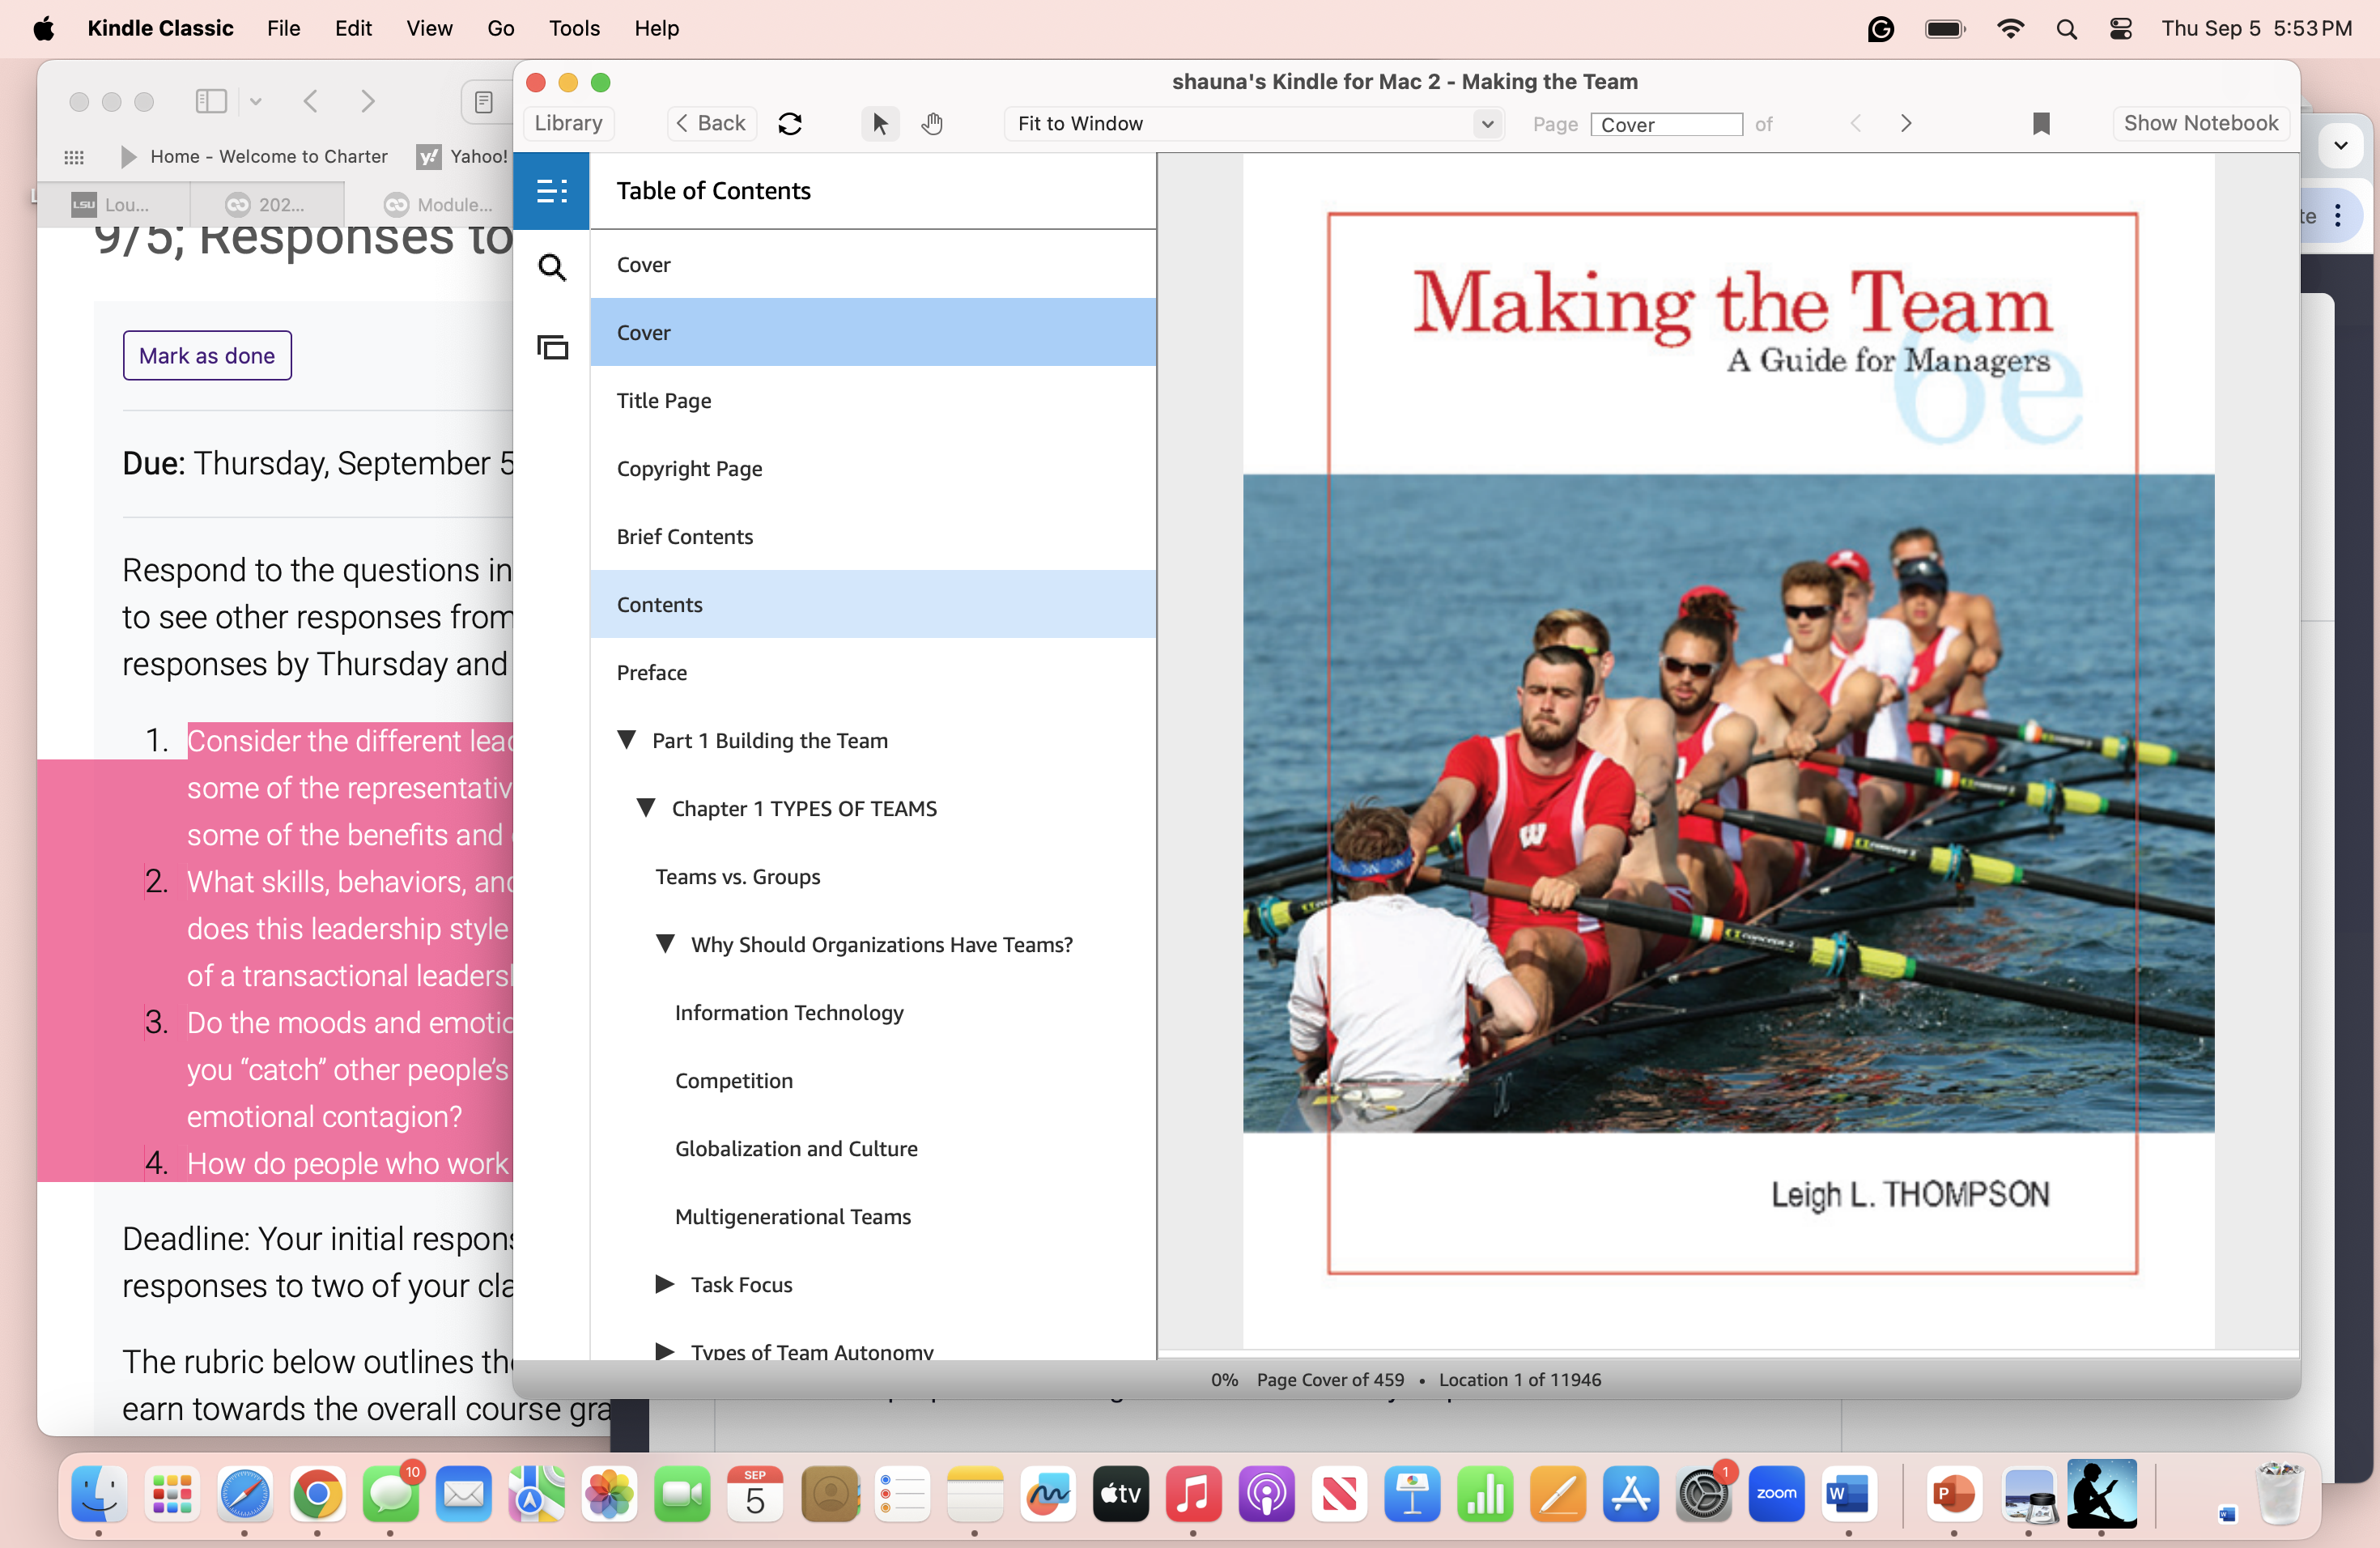Open Grammarly from the menu bar

1882,28
